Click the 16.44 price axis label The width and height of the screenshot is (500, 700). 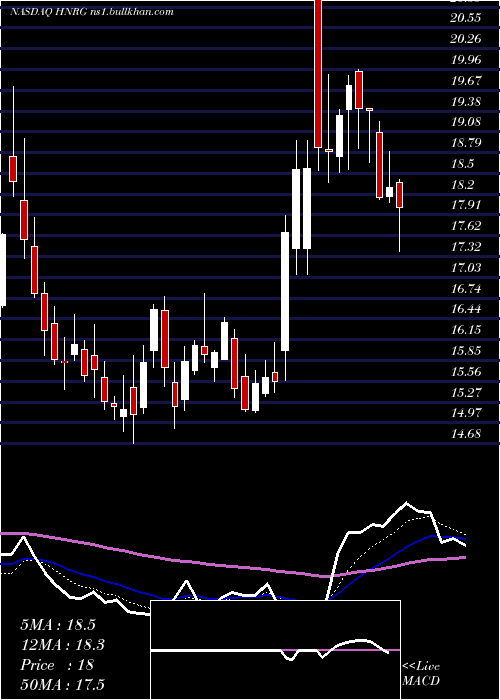click(x=467, y=308)
